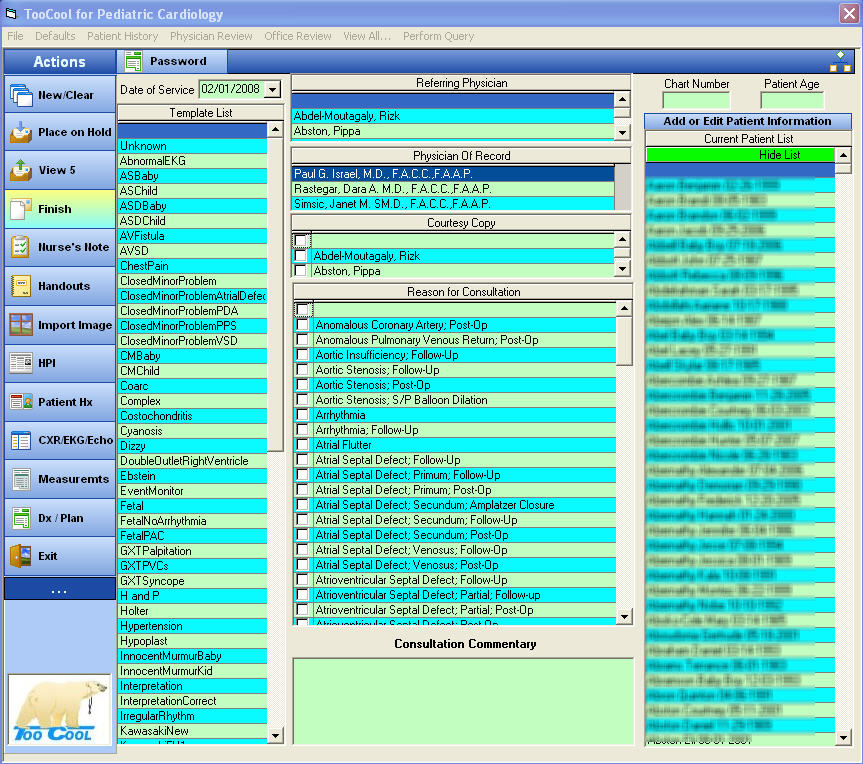Select the ChestPain template
The width and height of the screenshot is (863, 764).
pyautogui.click(x=193, y=266)
